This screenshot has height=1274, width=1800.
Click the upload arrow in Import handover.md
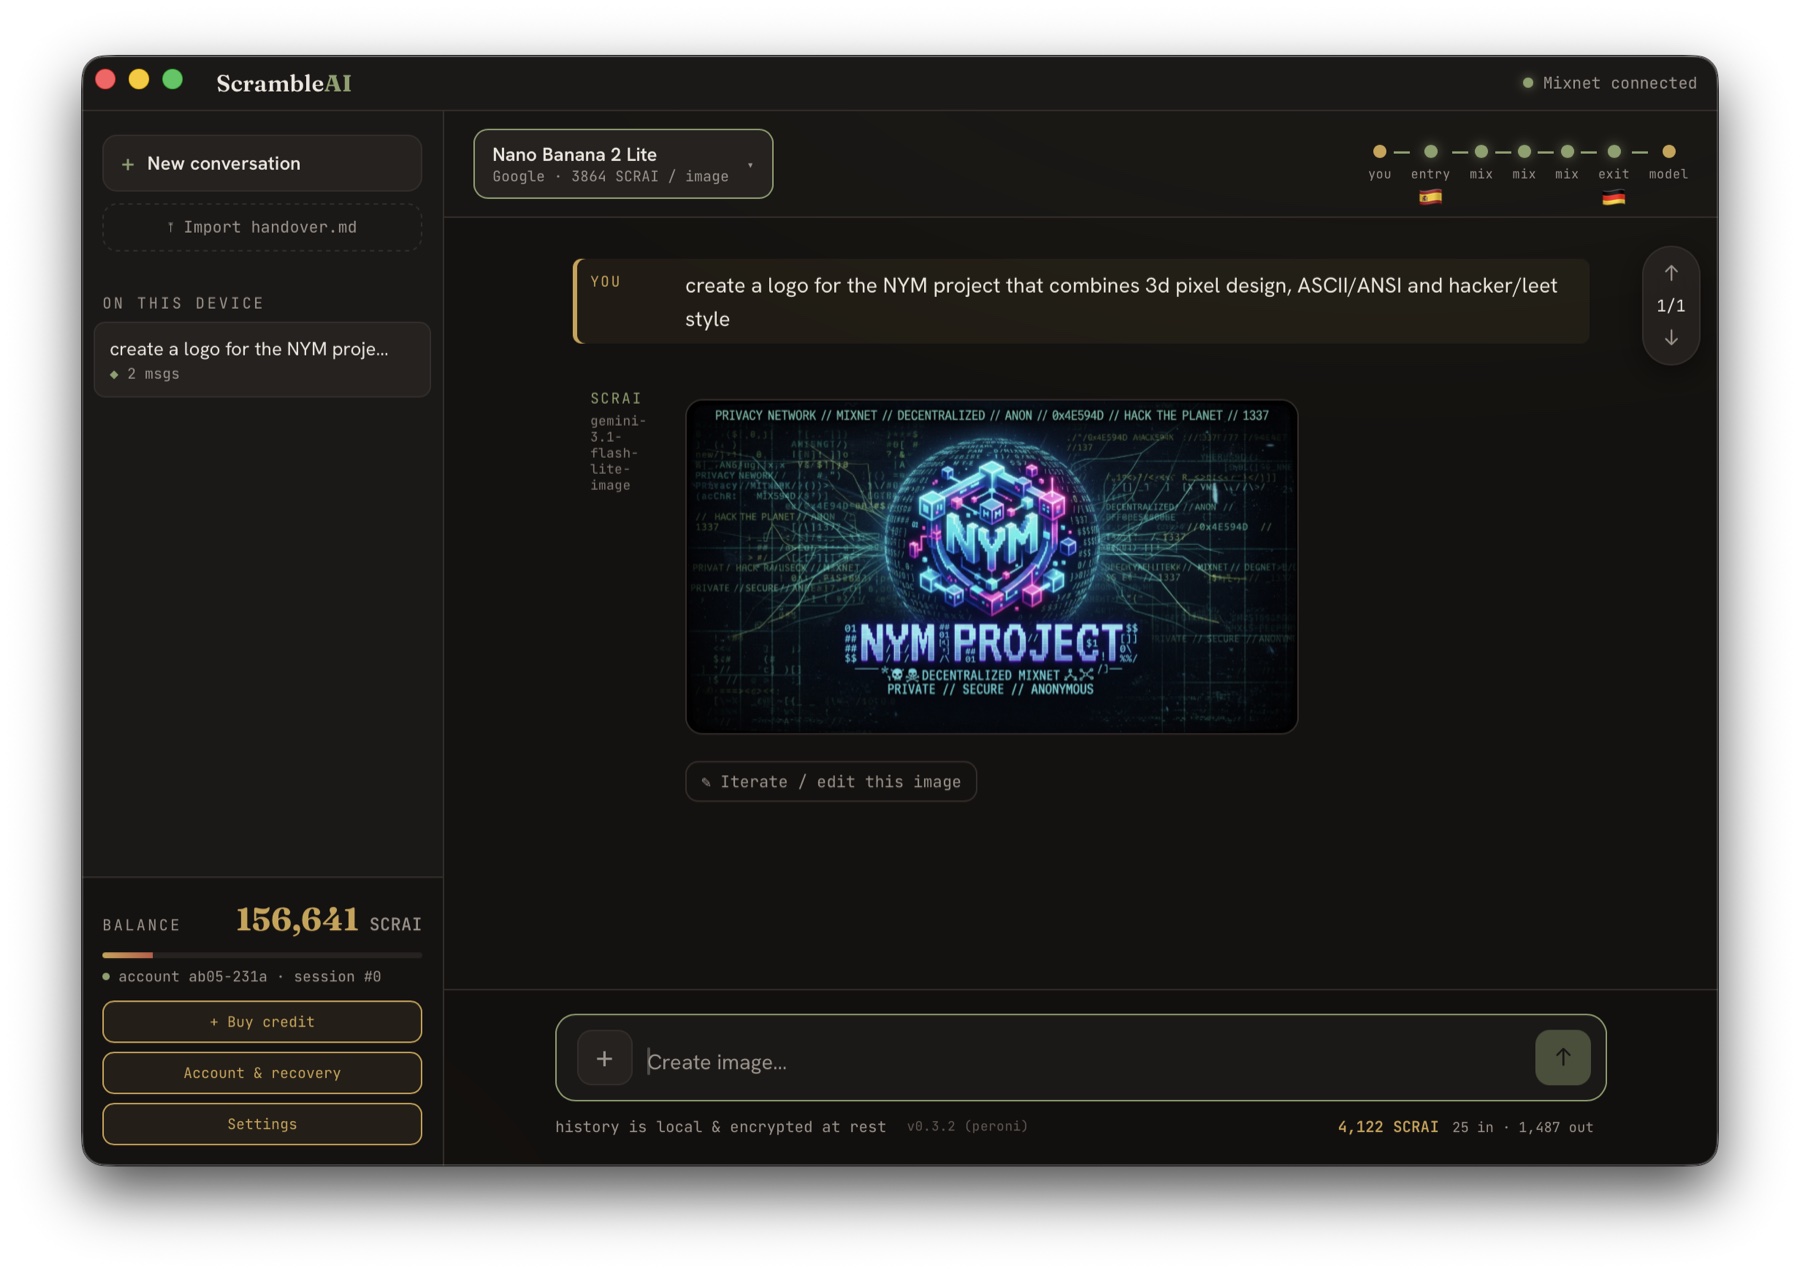(x=170, y=227)
